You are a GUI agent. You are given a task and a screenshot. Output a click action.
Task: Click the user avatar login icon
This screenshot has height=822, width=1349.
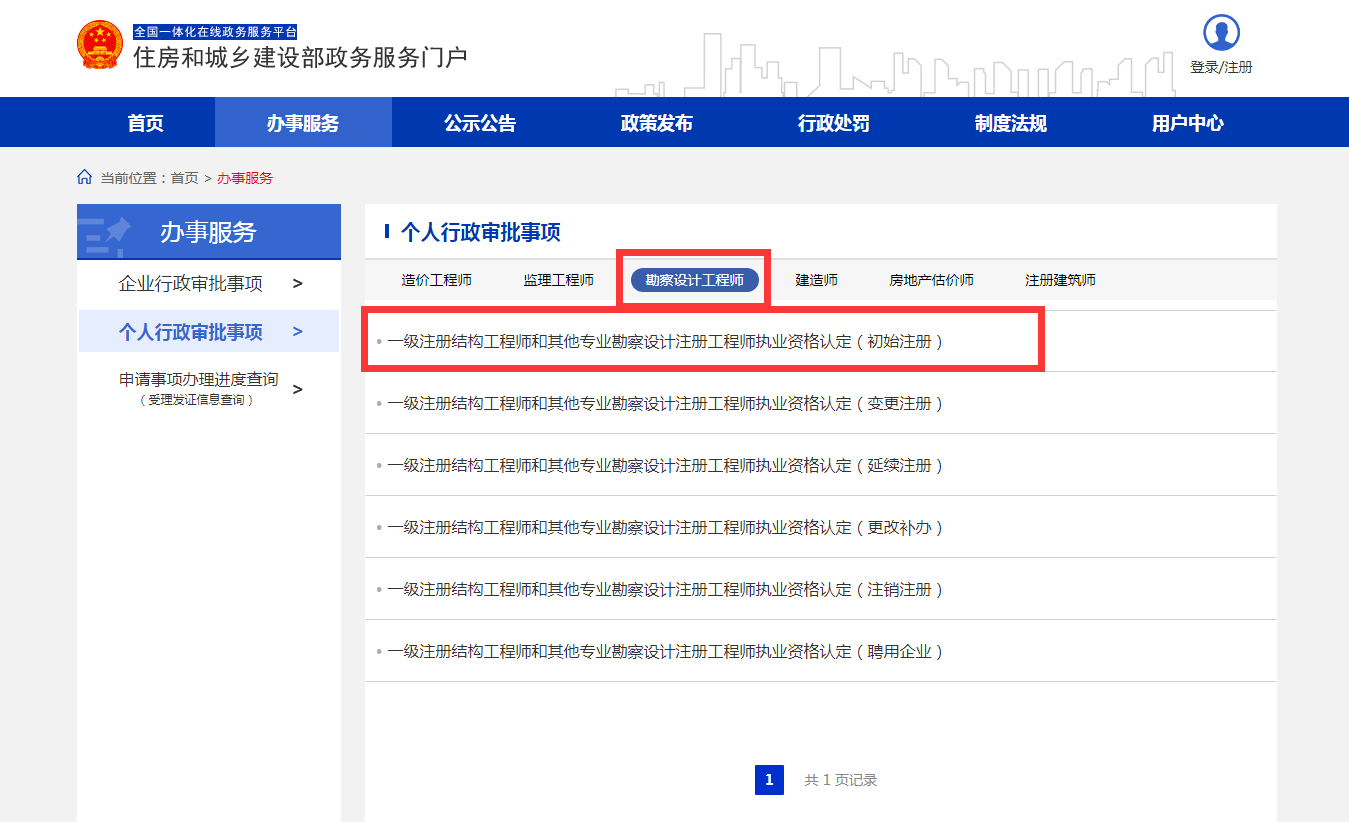[1221, 32]
